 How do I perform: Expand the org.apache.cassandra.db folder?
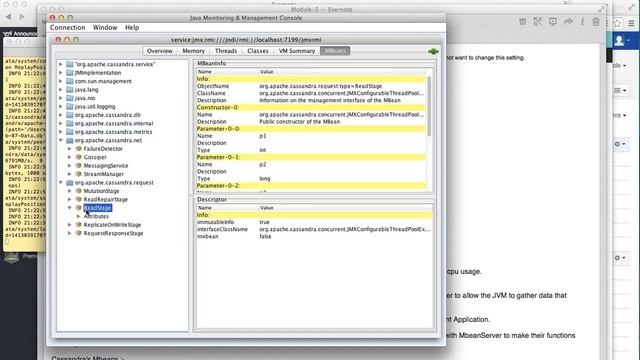tap(61, 115)
